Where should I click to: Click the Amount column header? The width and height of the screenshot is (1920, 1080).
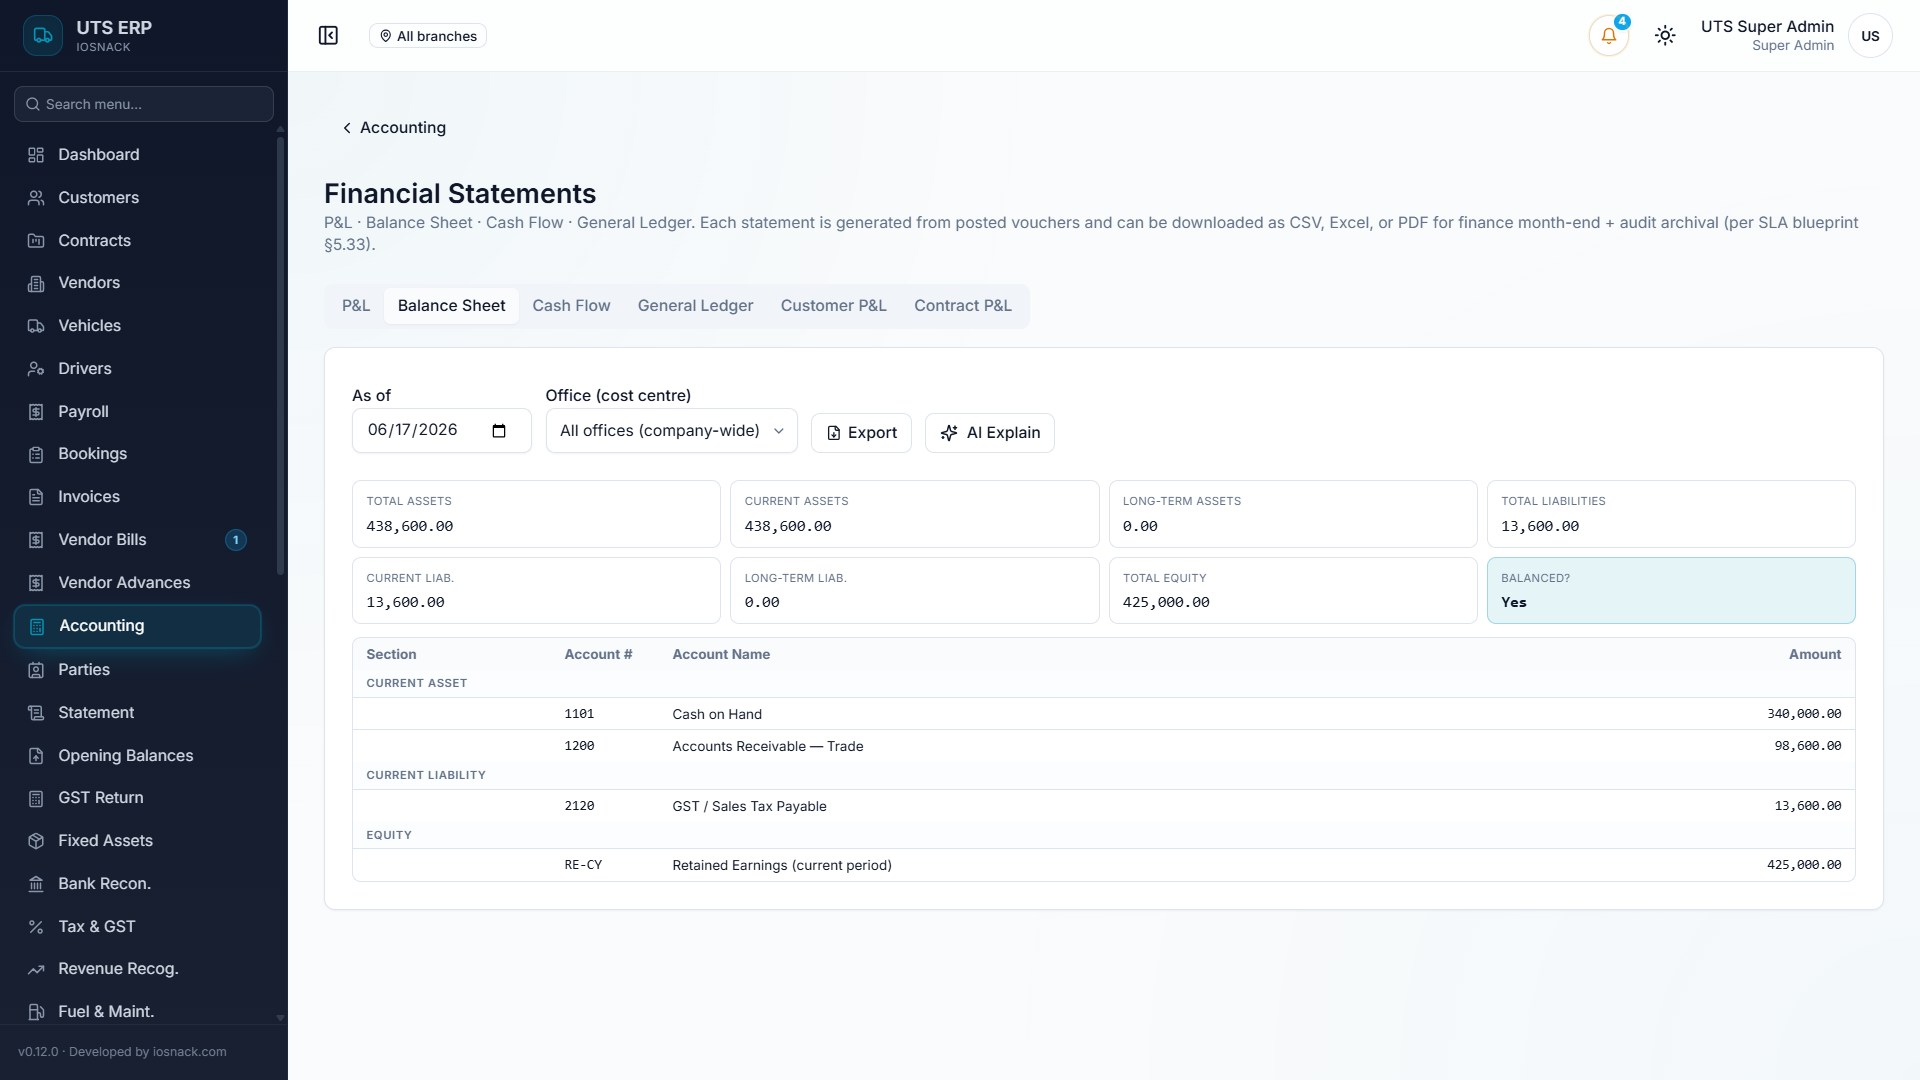pyautogui.click(x=1814, y=655)
